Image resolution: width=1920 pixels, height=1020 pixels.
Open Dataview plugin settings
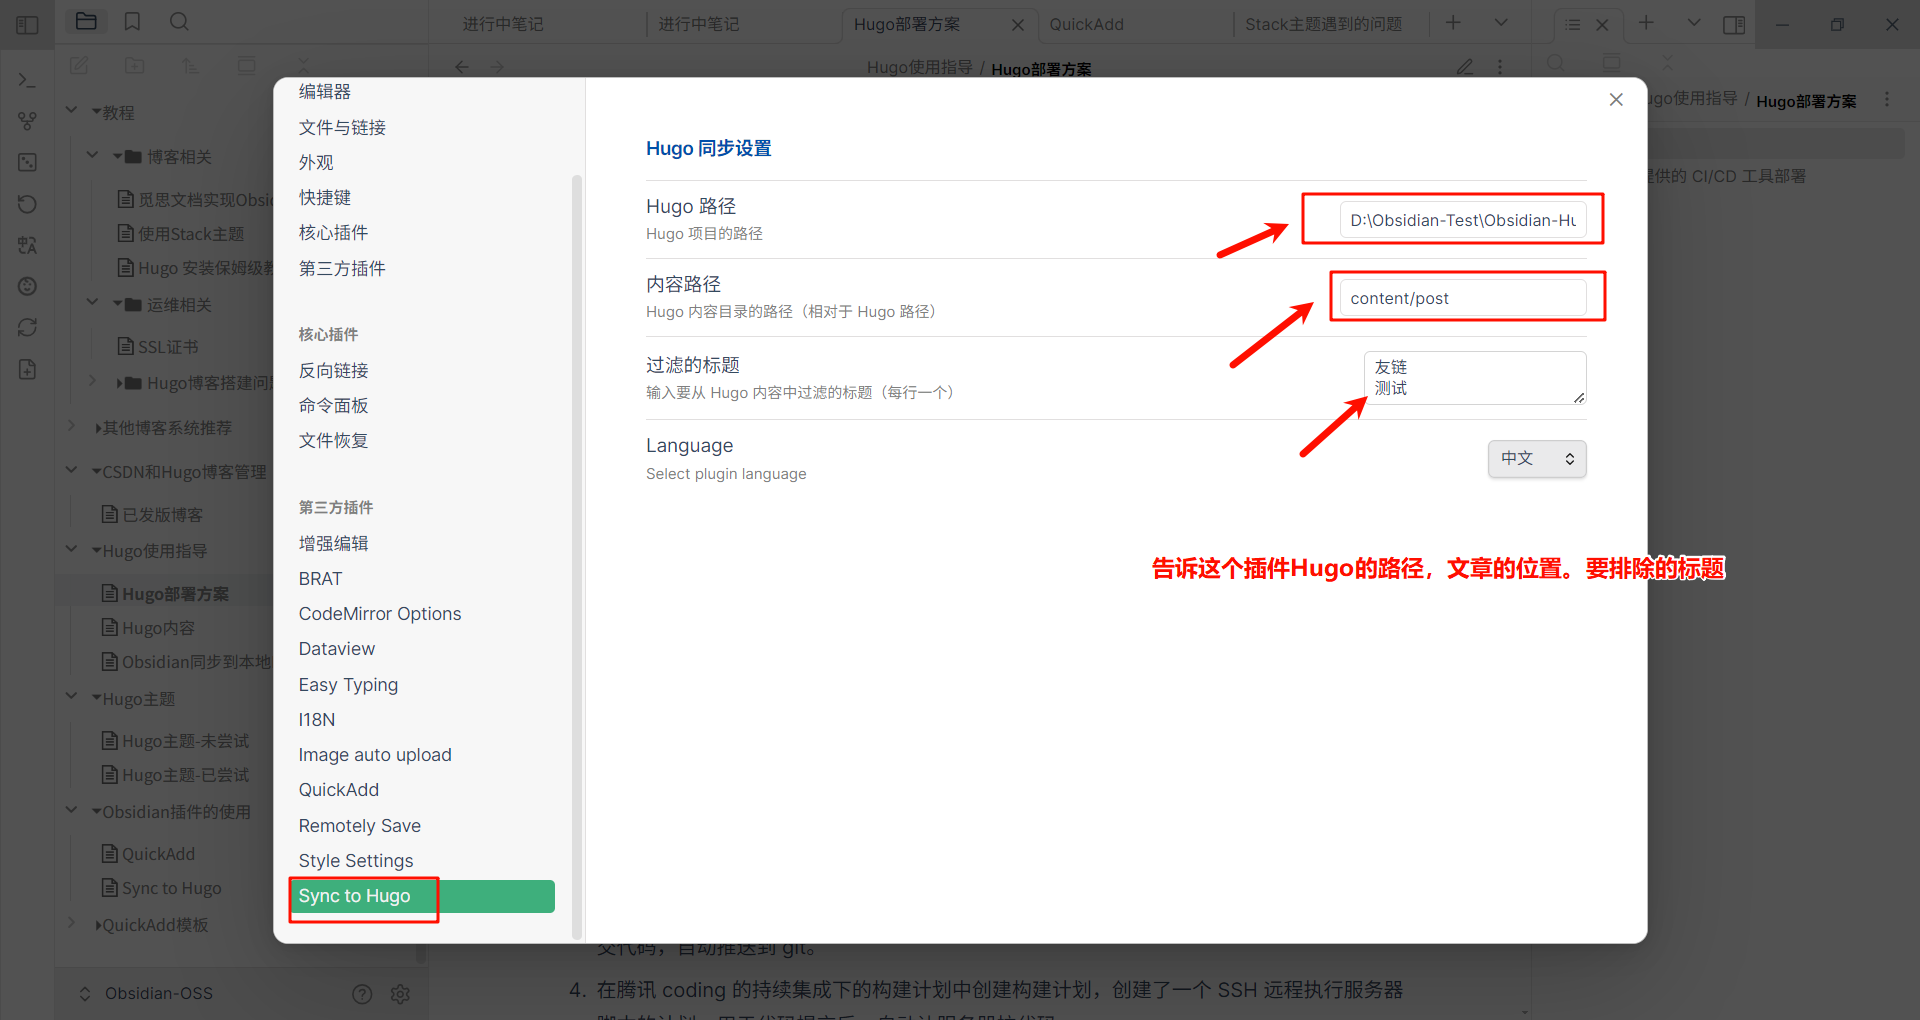click(337, 649)
